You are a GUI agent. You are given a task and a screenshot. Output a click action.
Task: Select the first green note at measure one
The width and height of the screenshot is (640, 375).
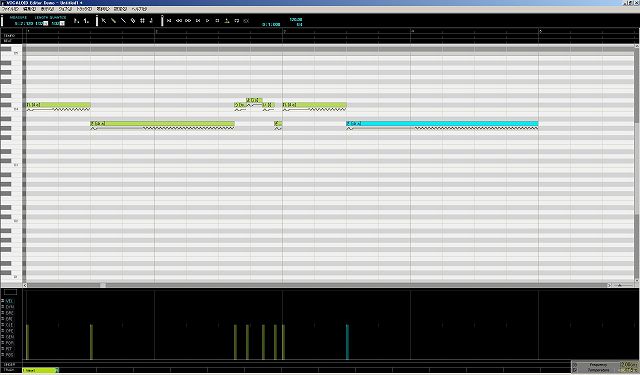[58, 105]
